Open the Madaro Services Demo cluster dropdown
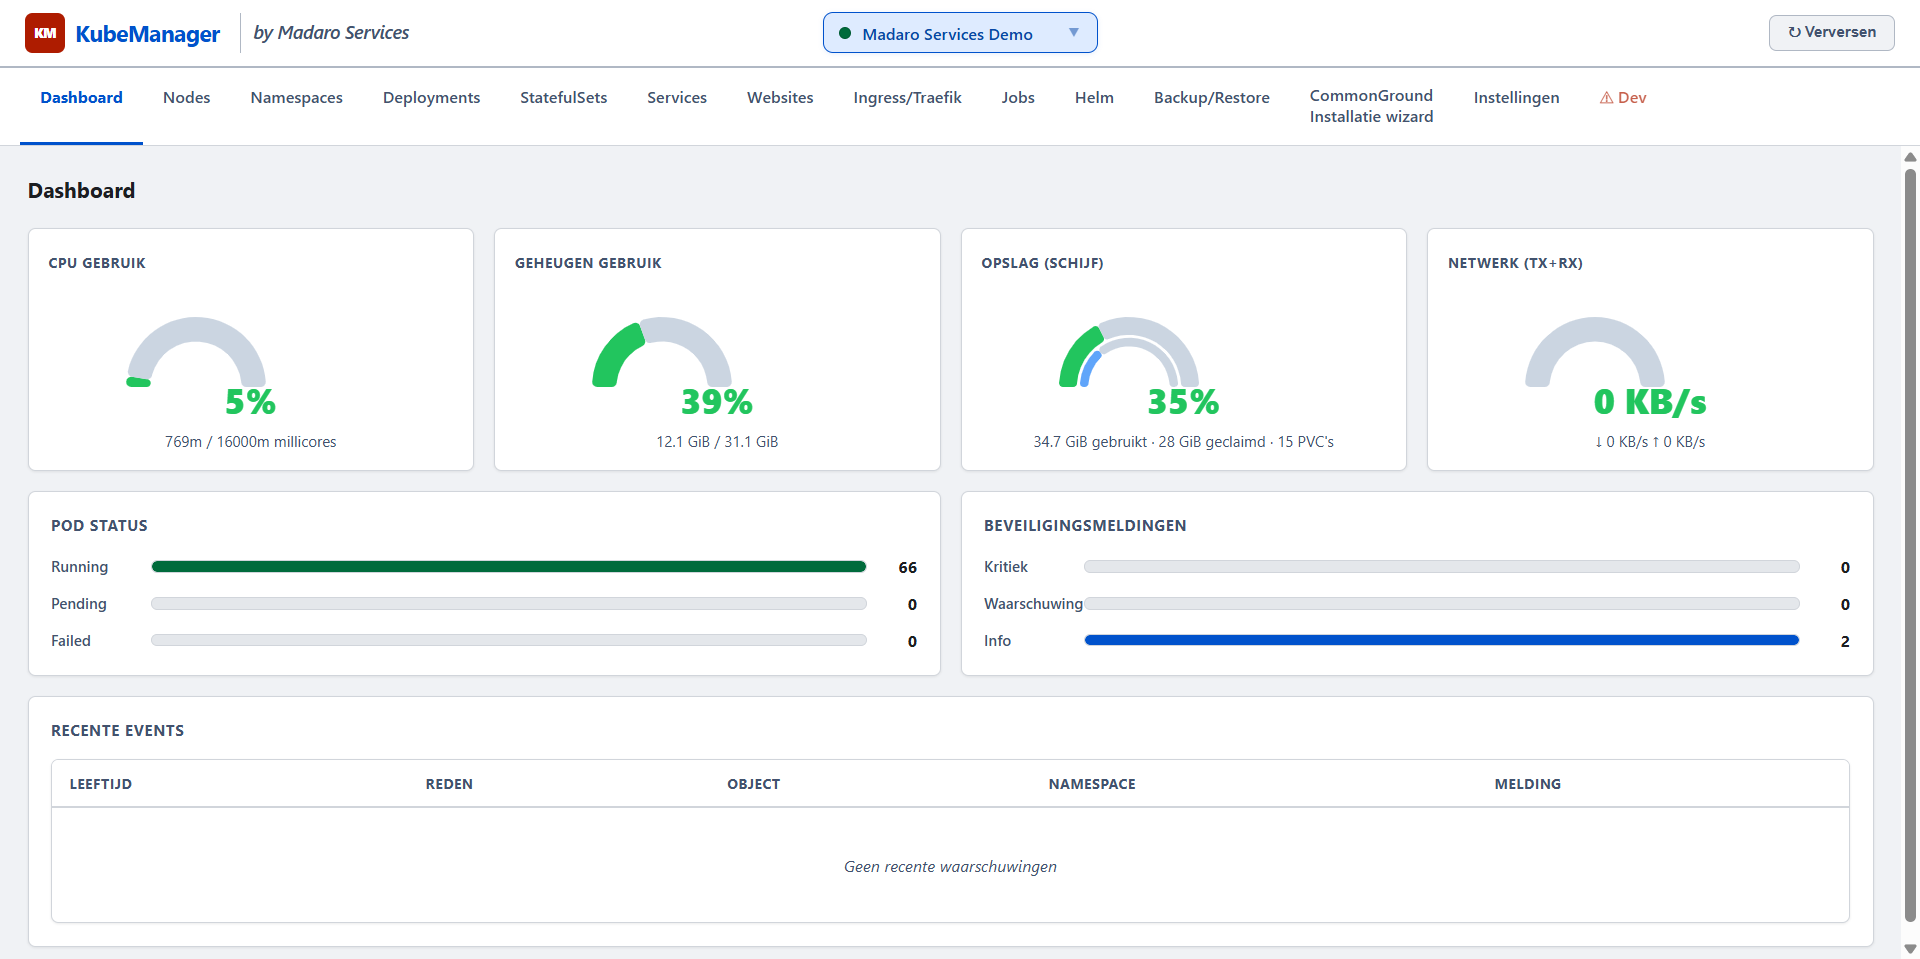Screen dimensions: 1920x959 tap(960, 33)
